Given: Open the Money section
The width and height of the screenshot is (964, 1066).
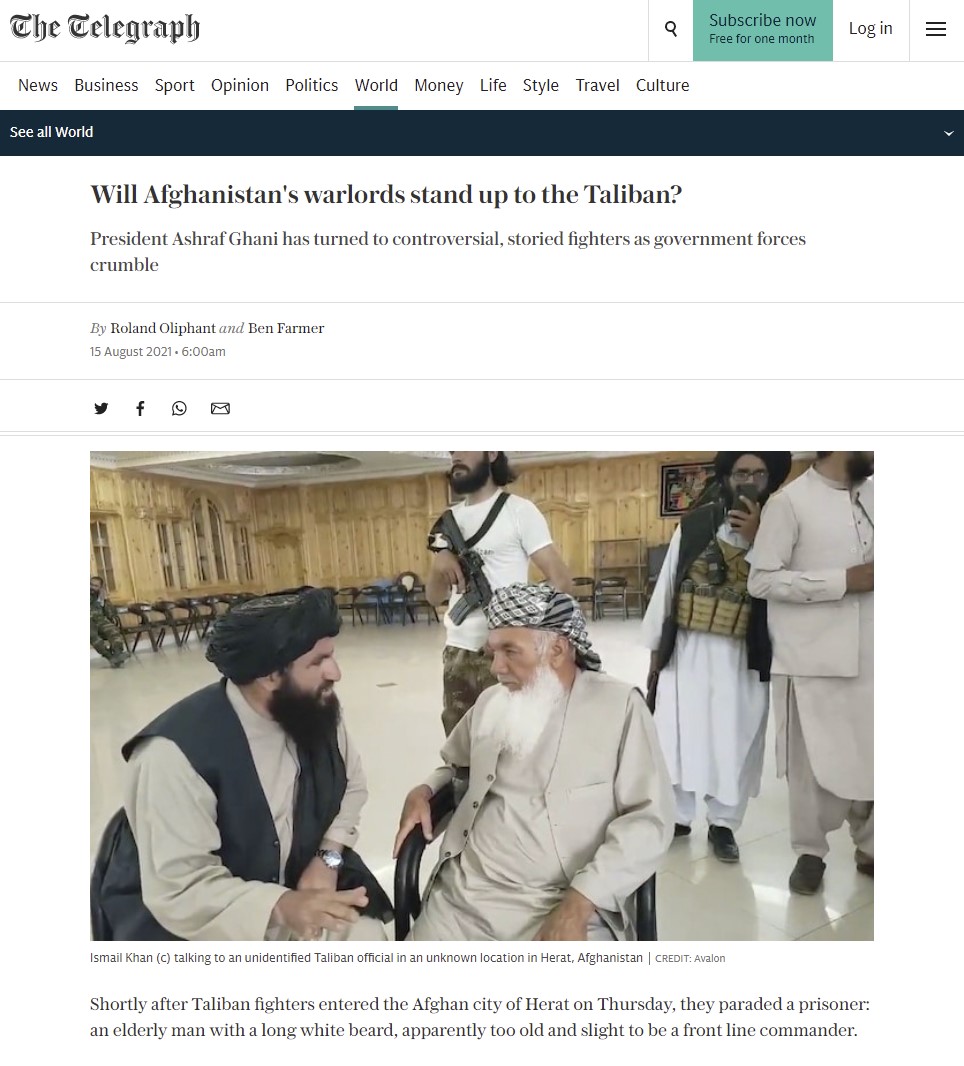Looking at the screenshot, I should [x=438, y=86].
